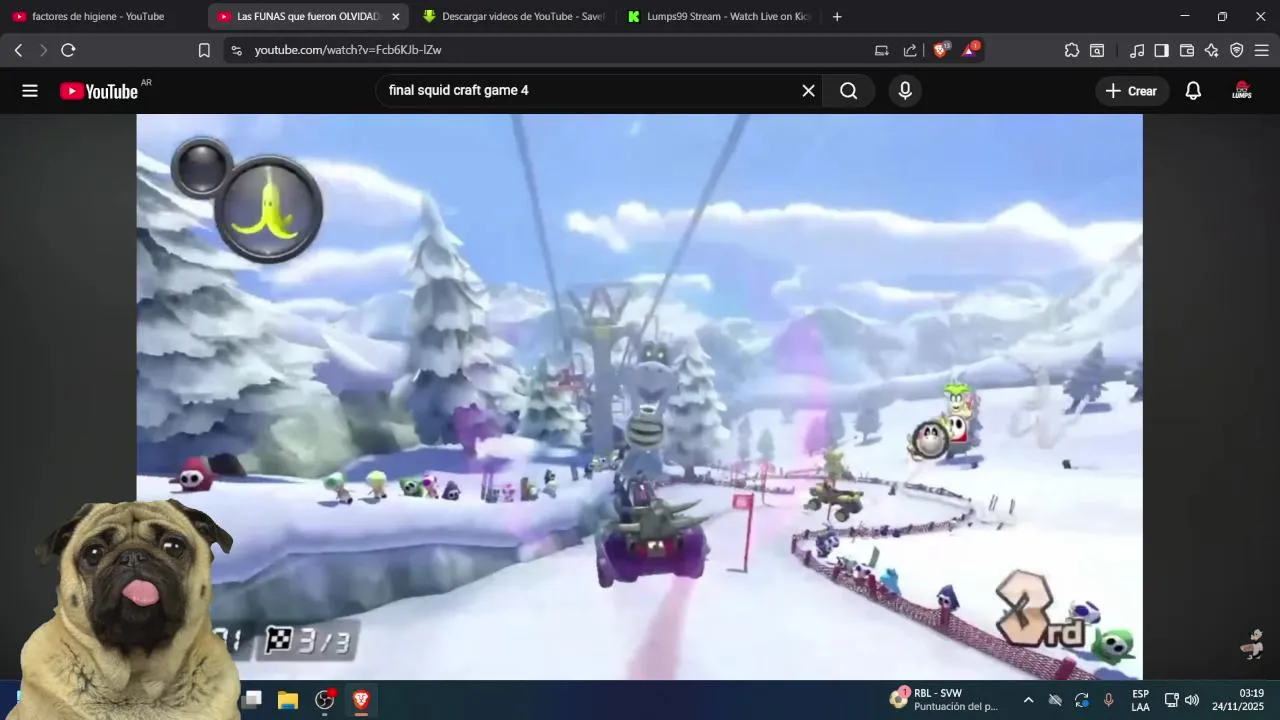Viewport: 1280px width, 720px height.
Task: Clear the YouTube search text
Action: 808,91
